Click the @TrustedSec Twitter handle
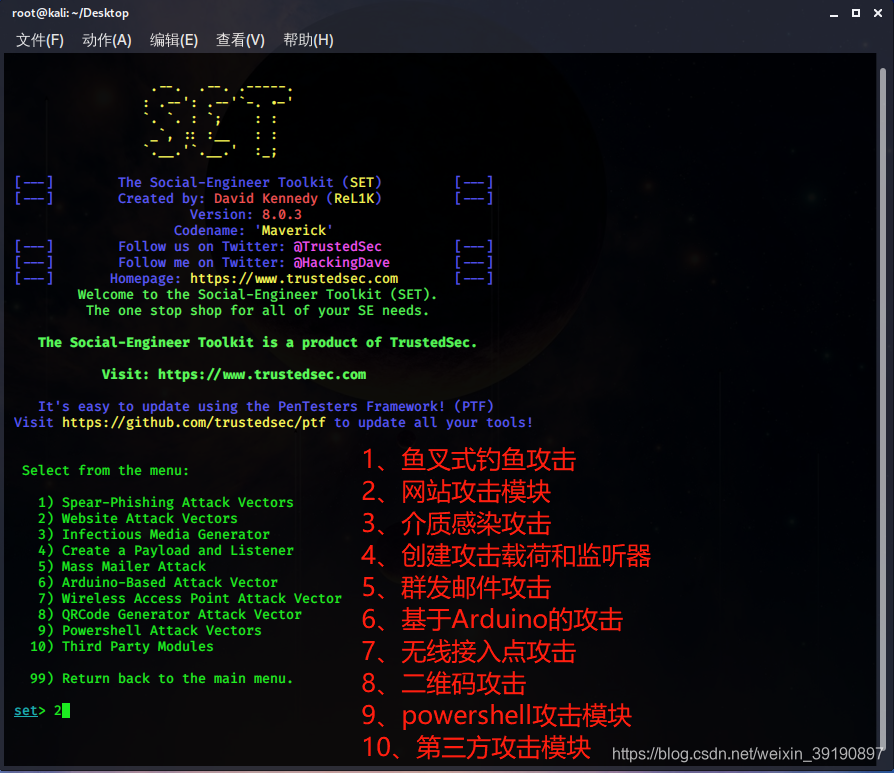Viewport: 894px width, 773px height. click(x=338, y=246)
